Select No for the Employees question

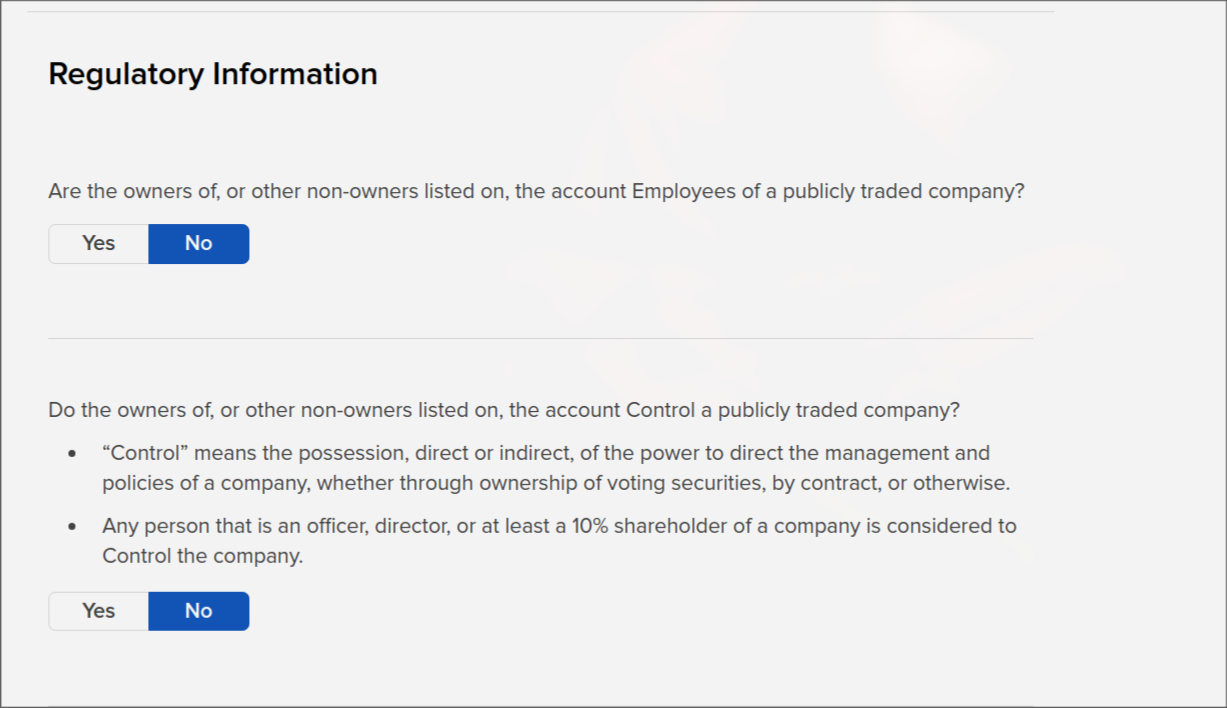coord(199,244)
